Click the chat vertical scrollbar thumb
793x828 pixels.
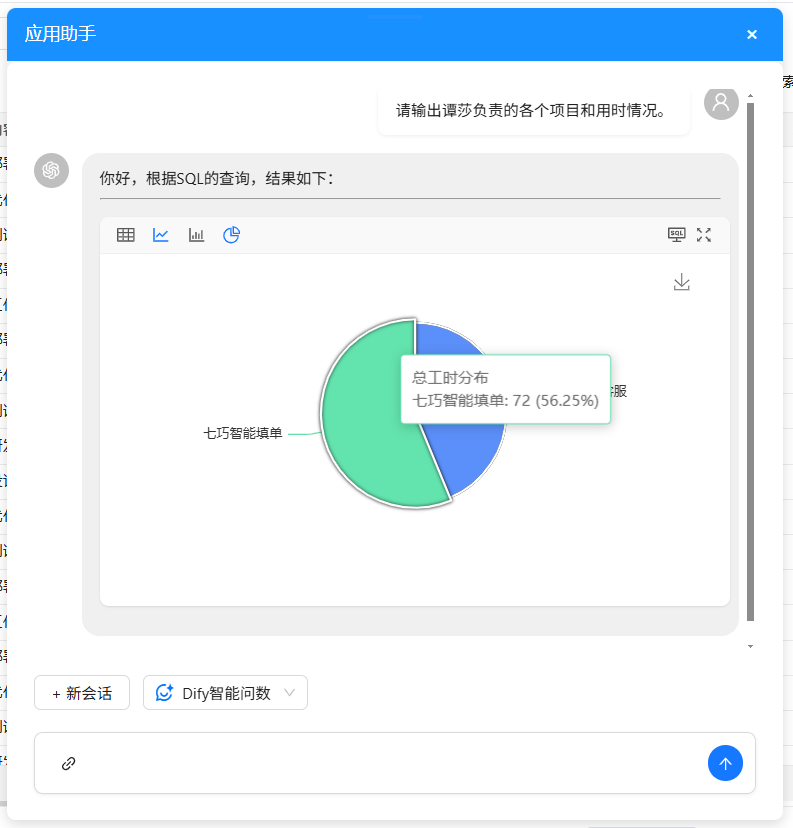[750, 360]
